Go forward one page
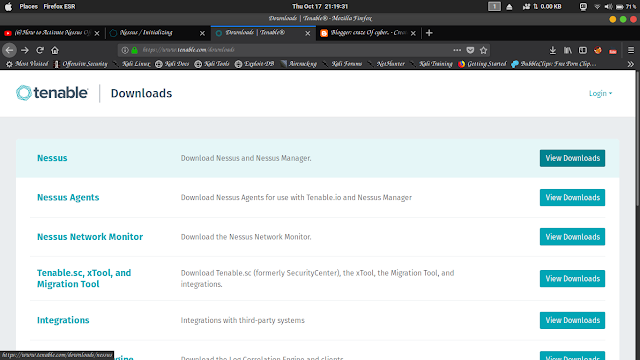Screen dimensions: 640x360 [x=25, y=50]
